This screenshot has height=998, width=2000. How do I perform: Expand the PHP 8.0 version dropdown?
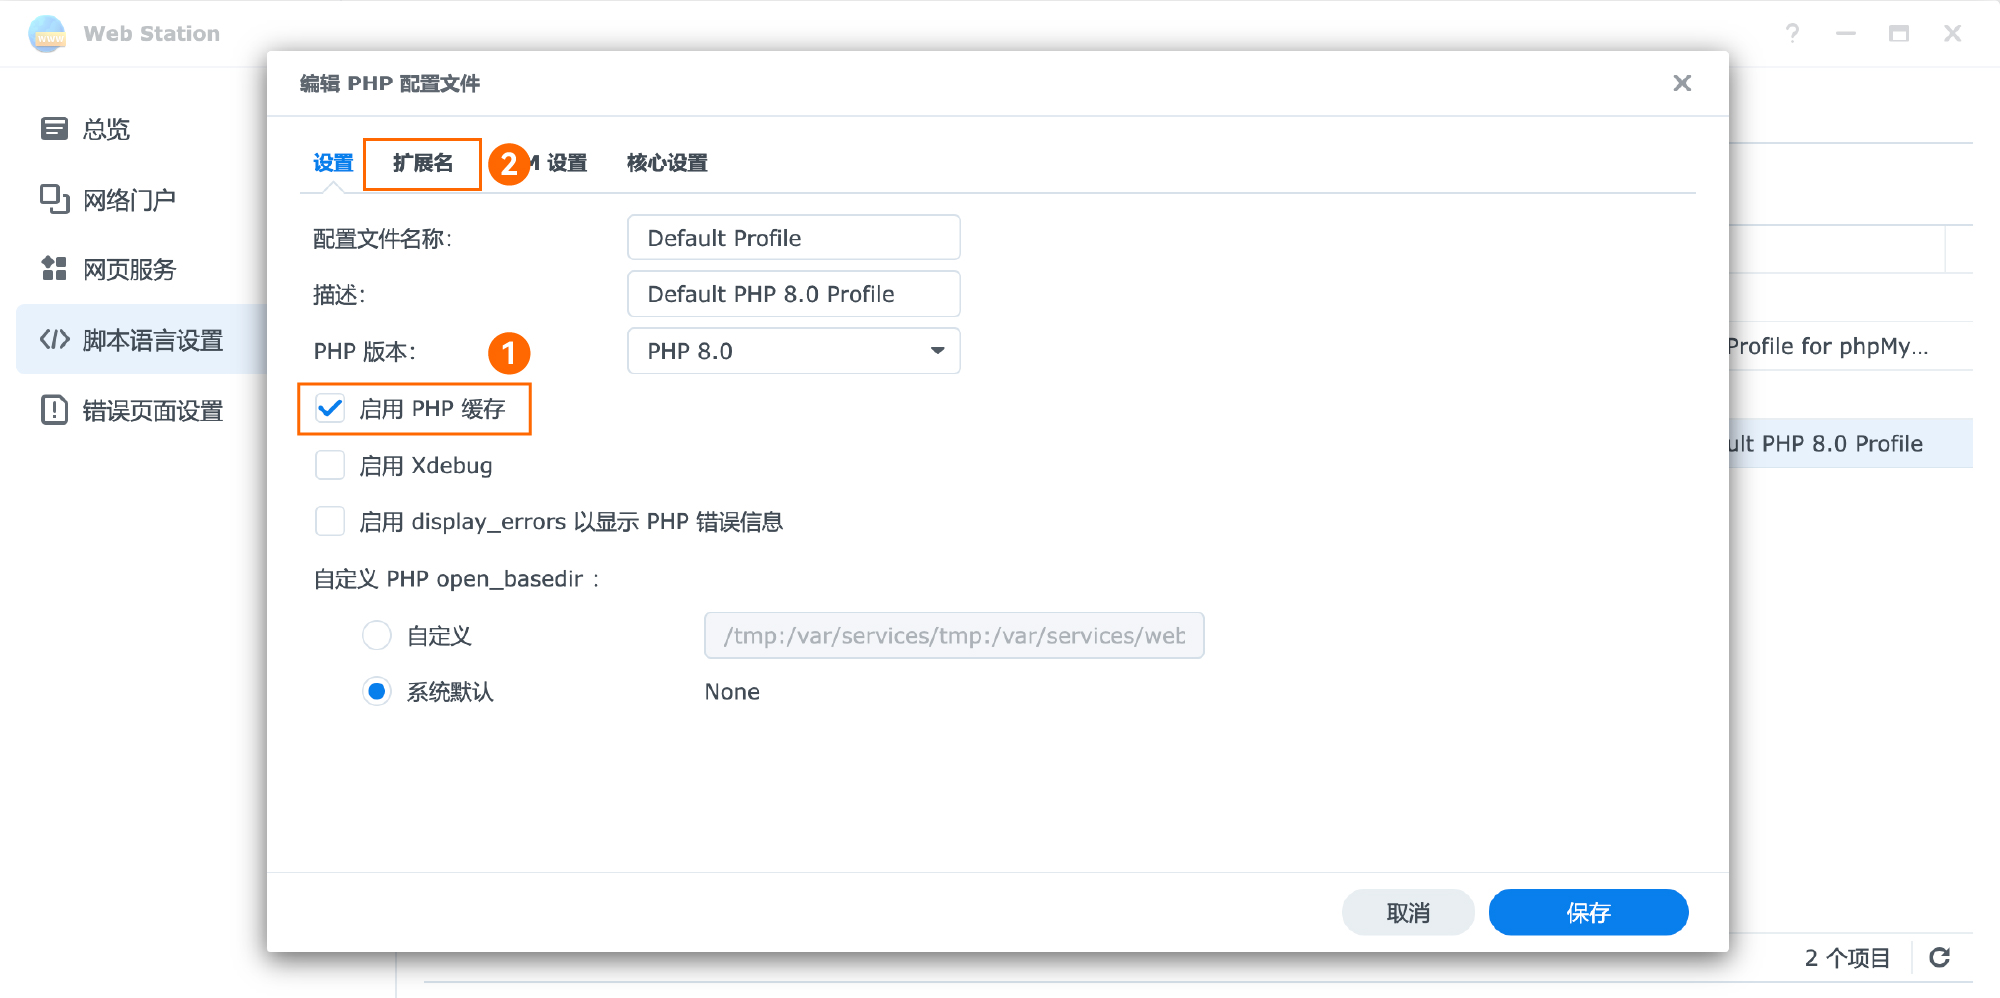(x=793, y=351)
